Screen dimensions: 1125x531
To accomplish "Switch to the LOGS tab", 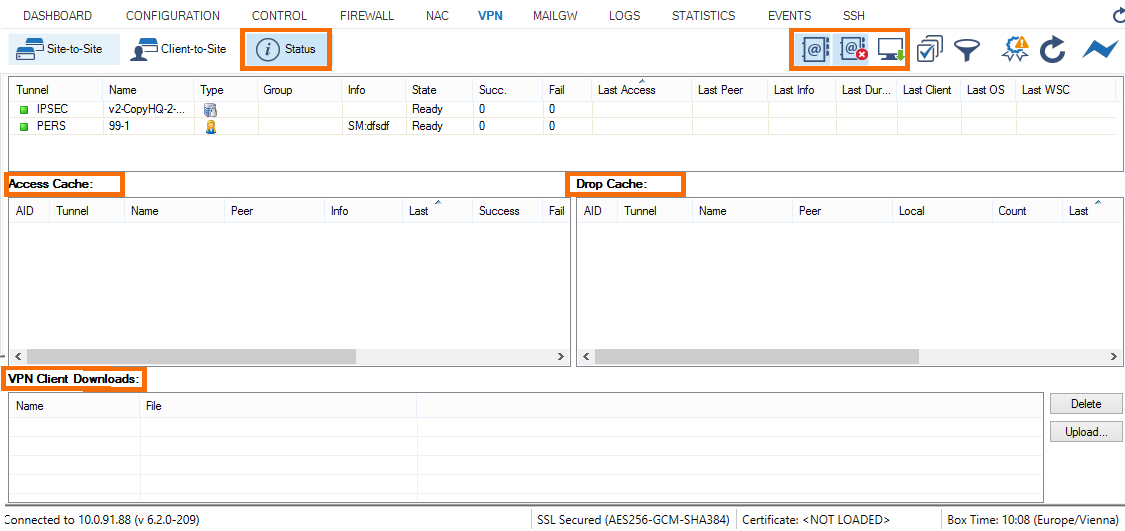I will 624,16.
